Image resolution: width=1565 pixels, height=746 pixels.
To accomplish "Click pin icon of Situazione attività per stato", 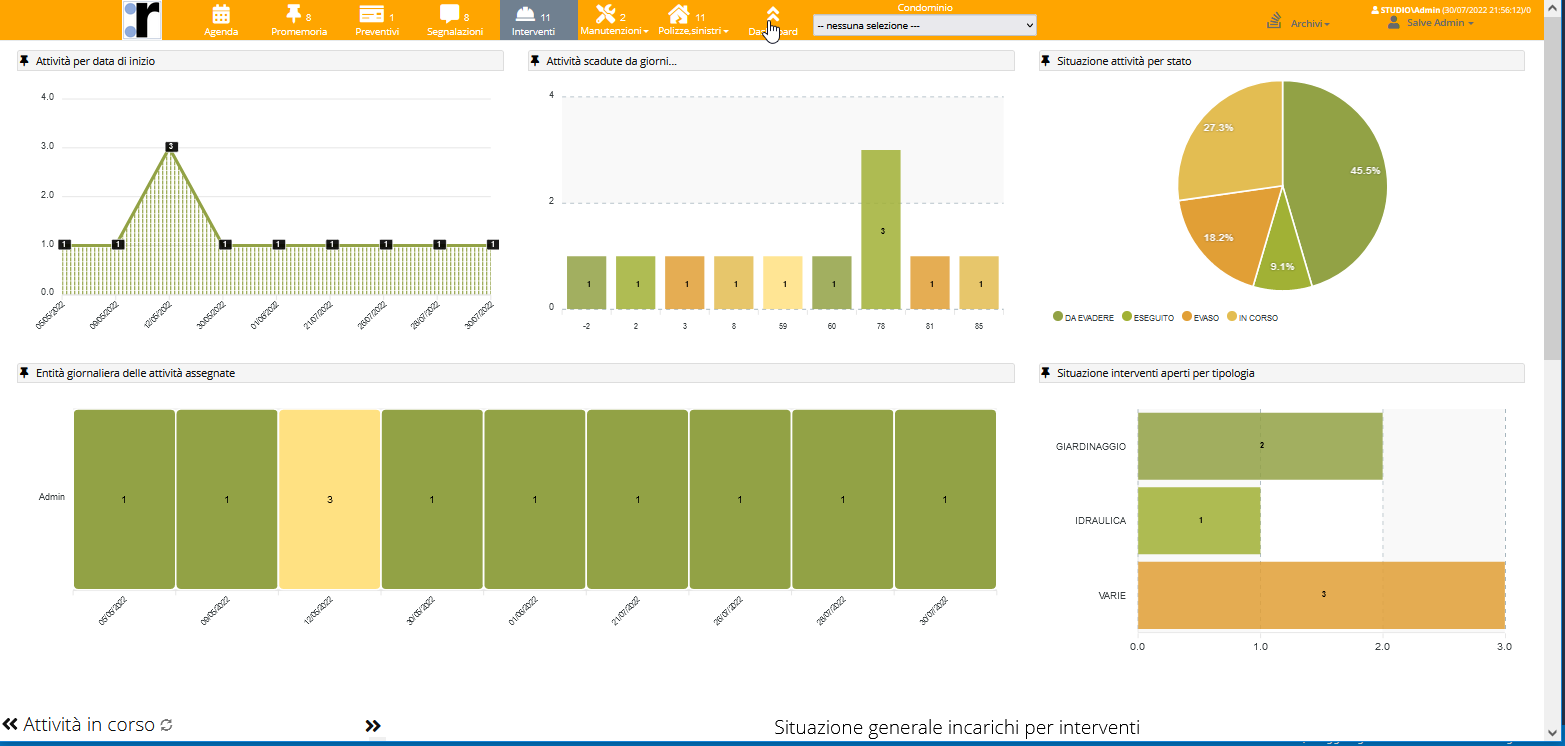I will [1046, 61].
